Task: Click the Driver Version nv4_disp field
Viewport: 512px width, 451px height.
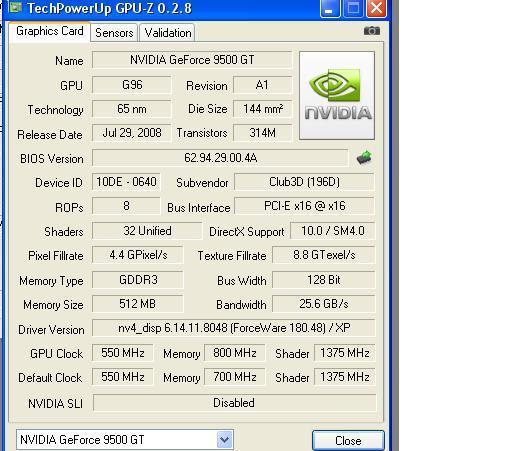Action: (234, 328)
